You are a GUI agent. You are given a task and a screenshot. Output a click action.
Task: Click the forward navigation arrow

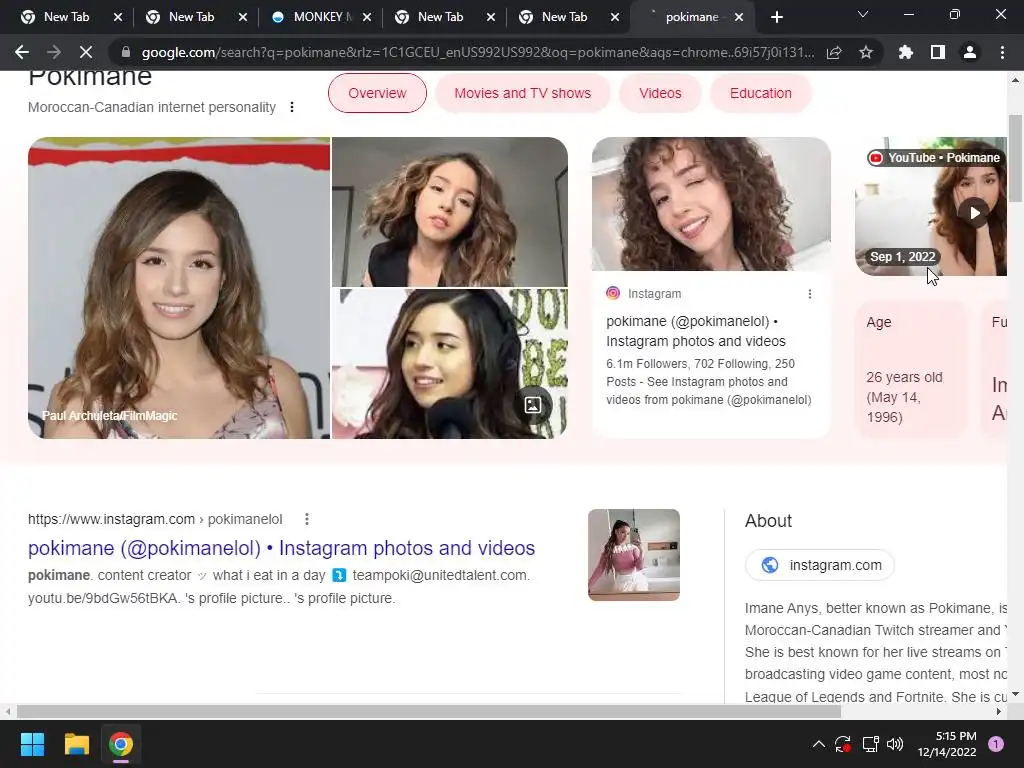[54, 52]
